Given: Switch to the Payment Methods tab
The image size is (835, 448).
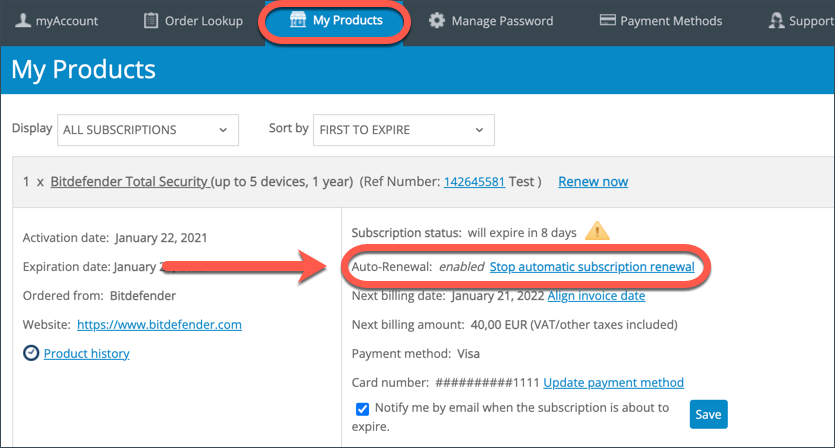Looking at the screenshot, I should point(660,21).
